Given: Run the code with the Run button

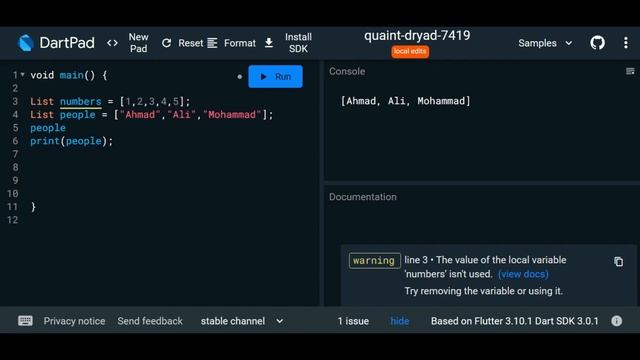Looking at the screenshot, I should pyautogui.click(x=276, y=76).
